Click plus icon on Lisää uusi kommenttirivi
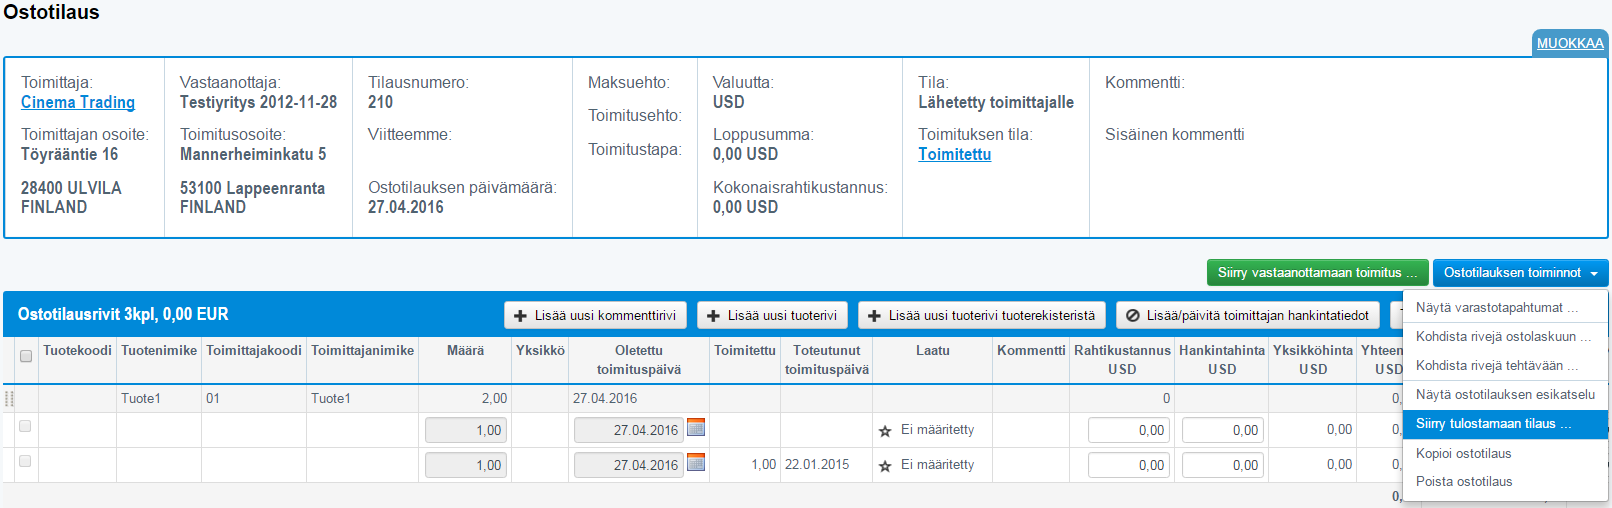Viewport: 1612px width, 508px height. [x=520, y=316]
